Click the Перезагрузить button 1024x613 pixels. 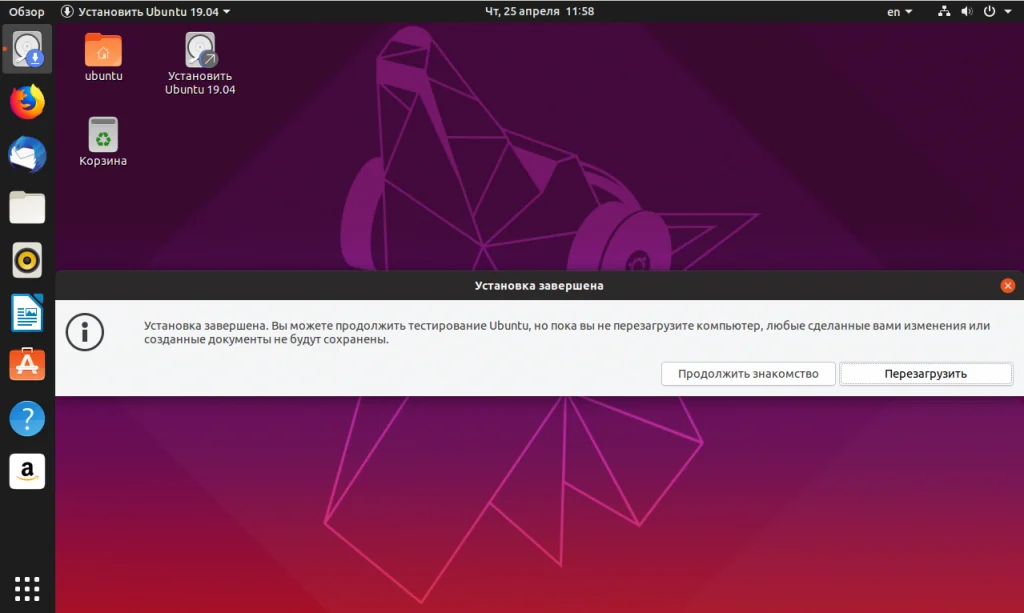925,373
